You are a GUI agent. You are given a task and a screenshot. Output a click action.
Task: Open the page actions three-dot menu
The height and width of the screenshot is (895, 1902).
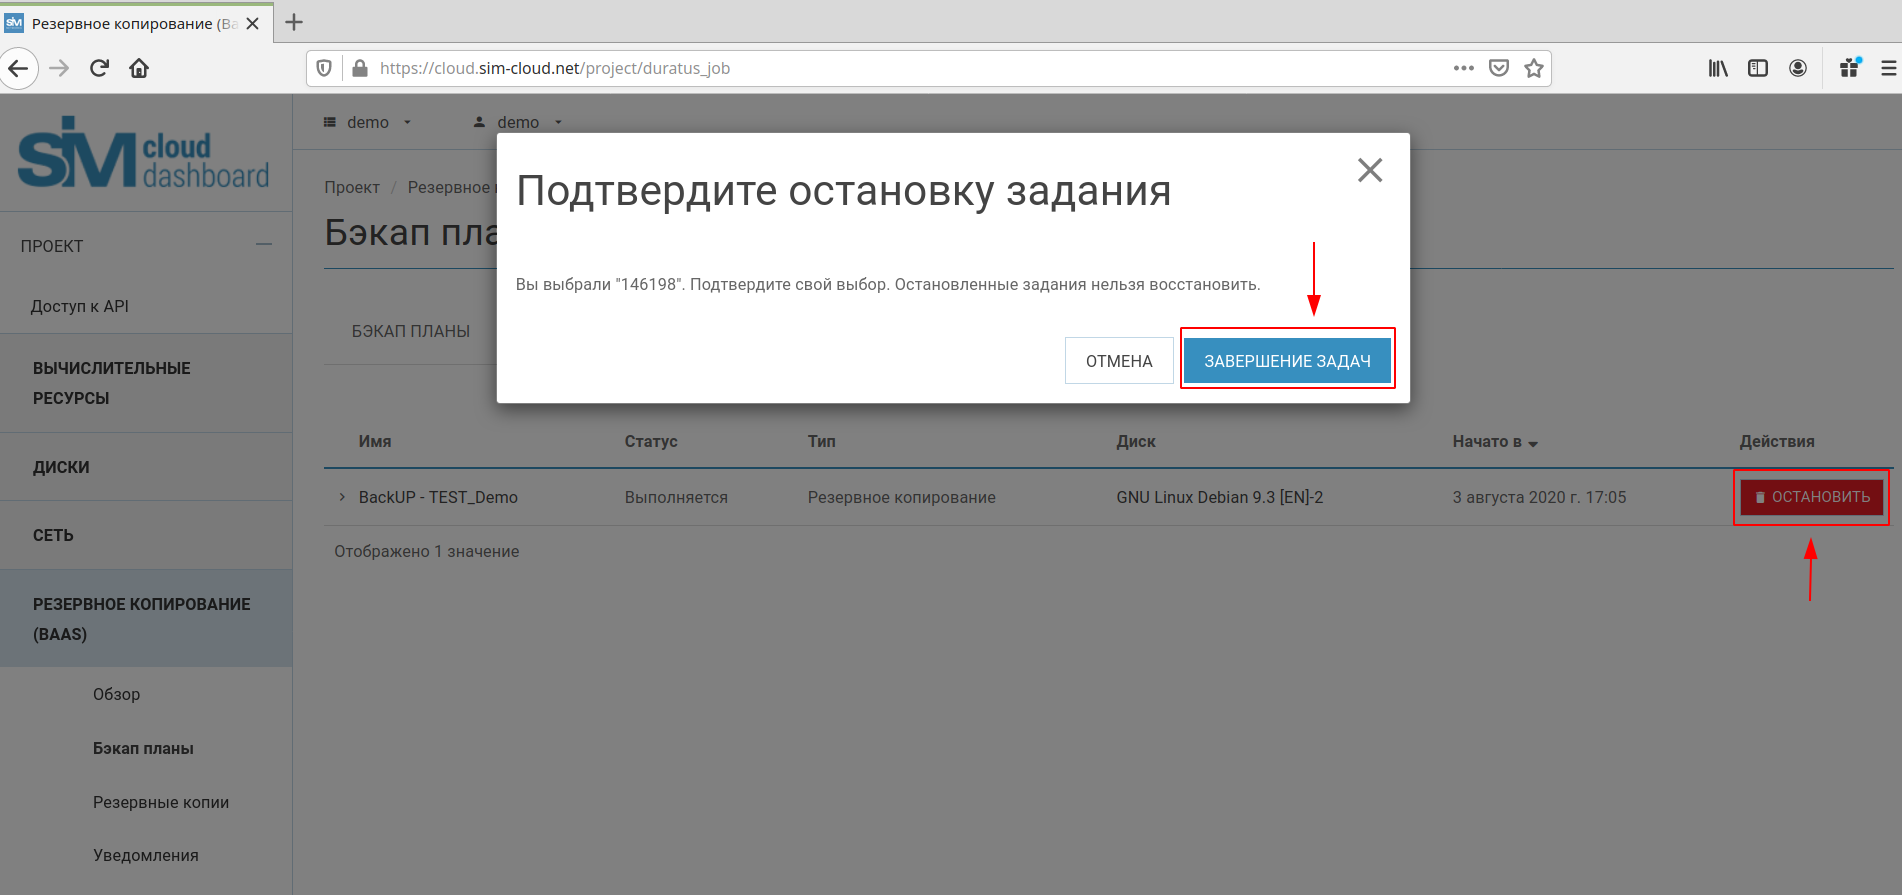[x=1463, y=68]
